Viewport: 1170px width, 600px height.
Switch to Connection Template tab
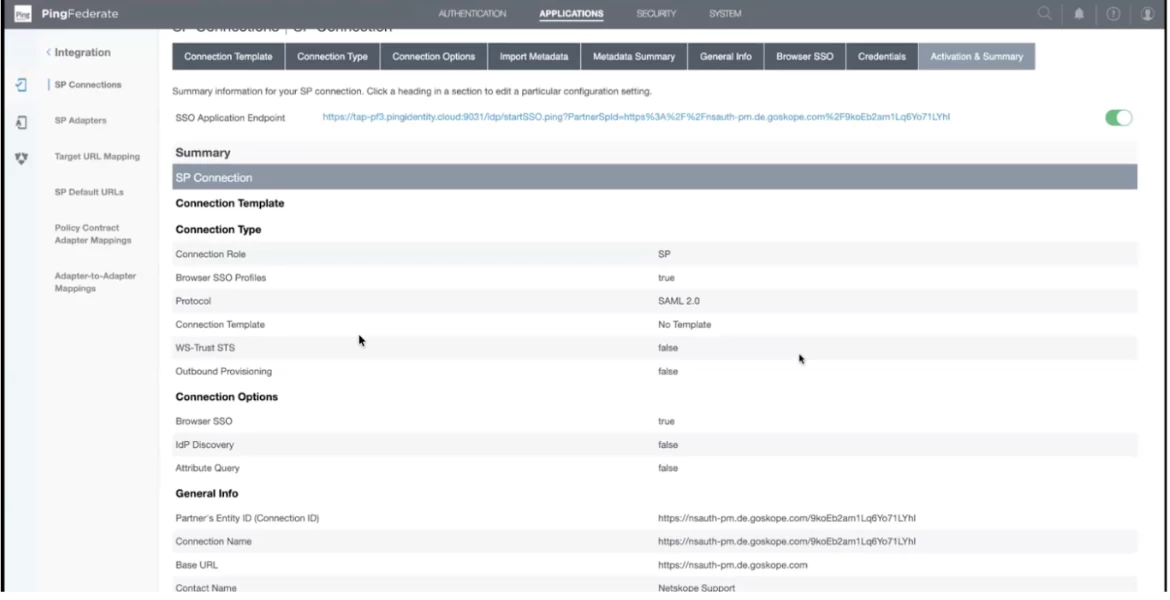click(228, 57)
